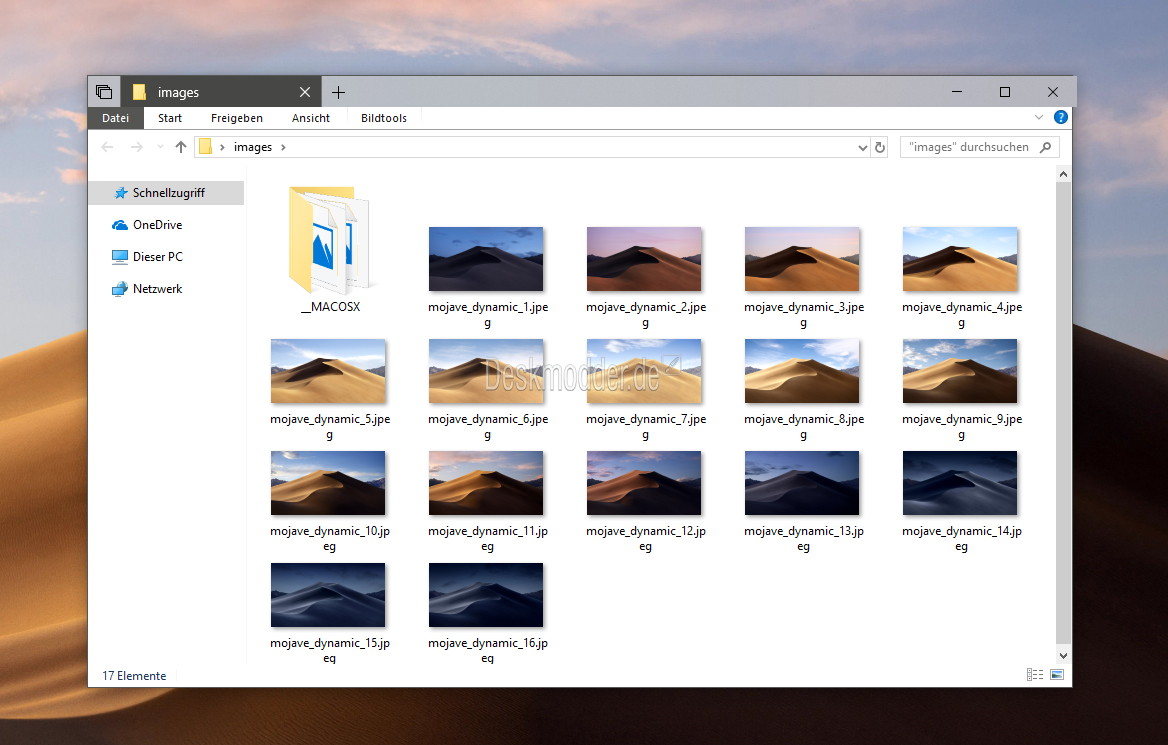Viewport: 1168px width, 745px height.
Task: Maximize the Explorer window
Action: pyautogui.click(x=1005, y=92)
